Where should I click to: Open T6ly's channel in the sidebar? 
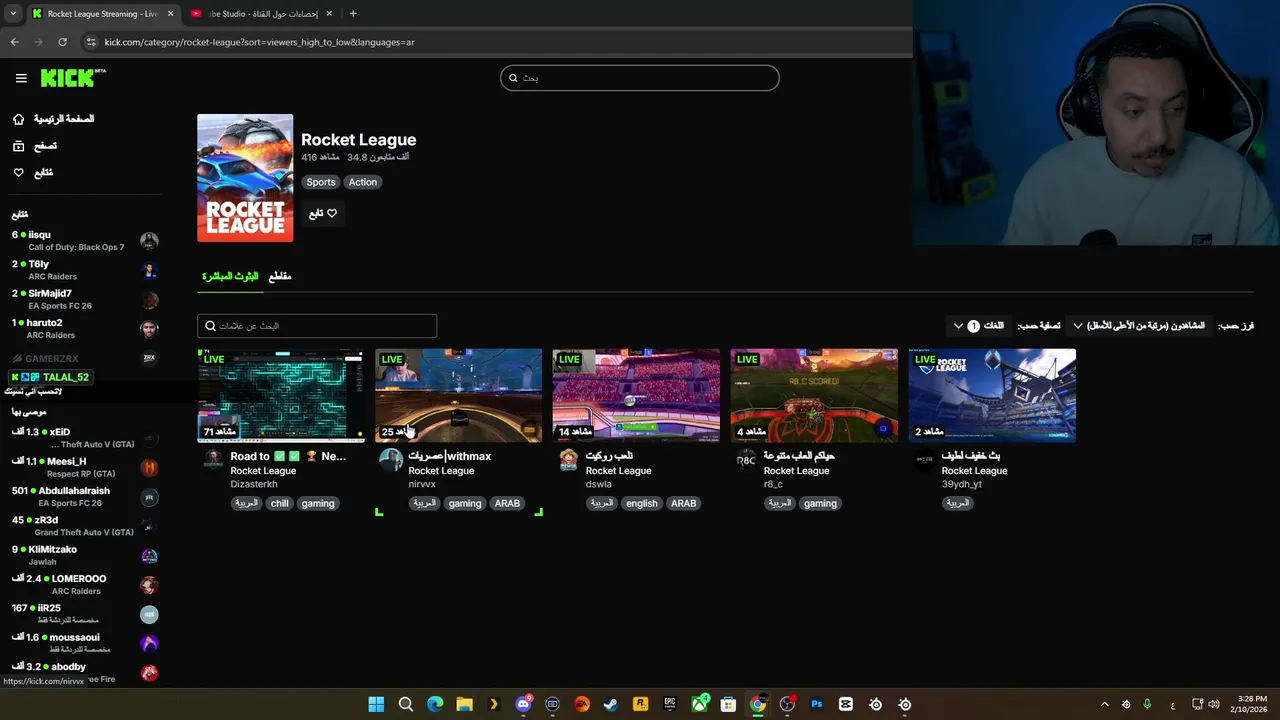[84, 270]
